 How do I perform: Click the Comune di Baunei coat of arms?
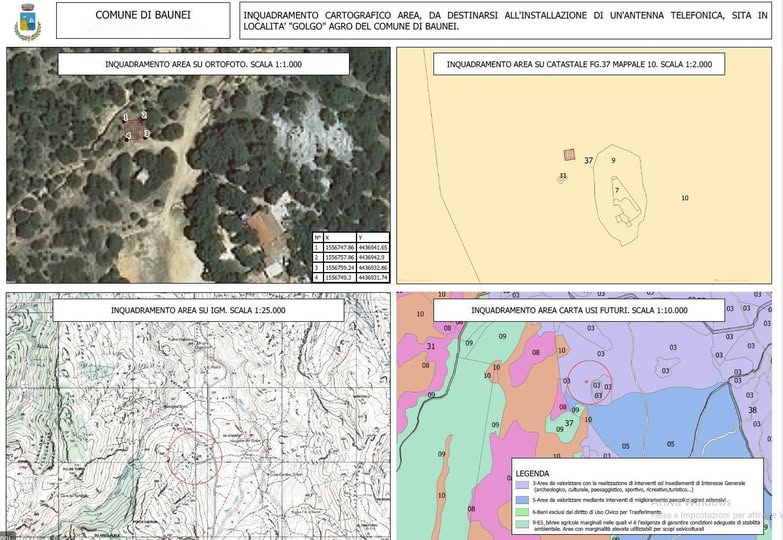pos(27,22)
